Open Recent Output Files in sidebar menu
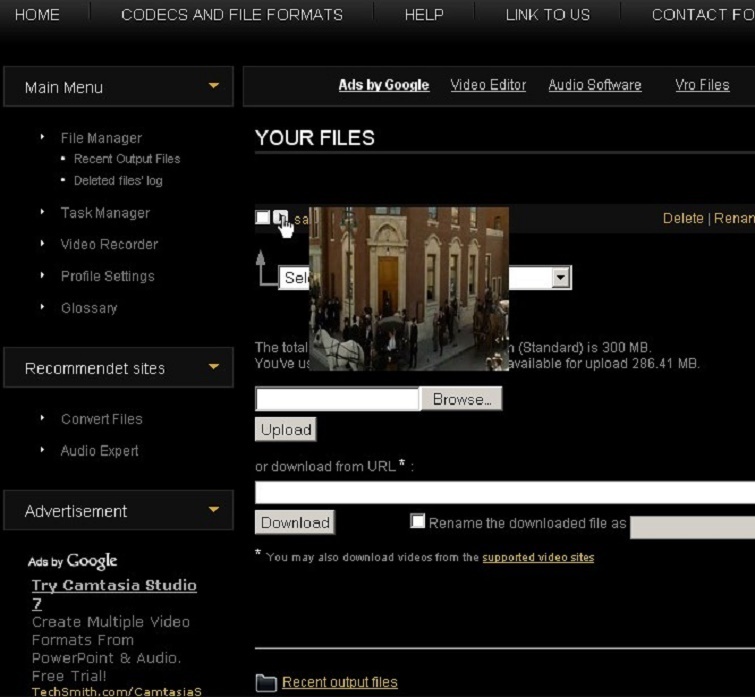 [x=127, y=159]
